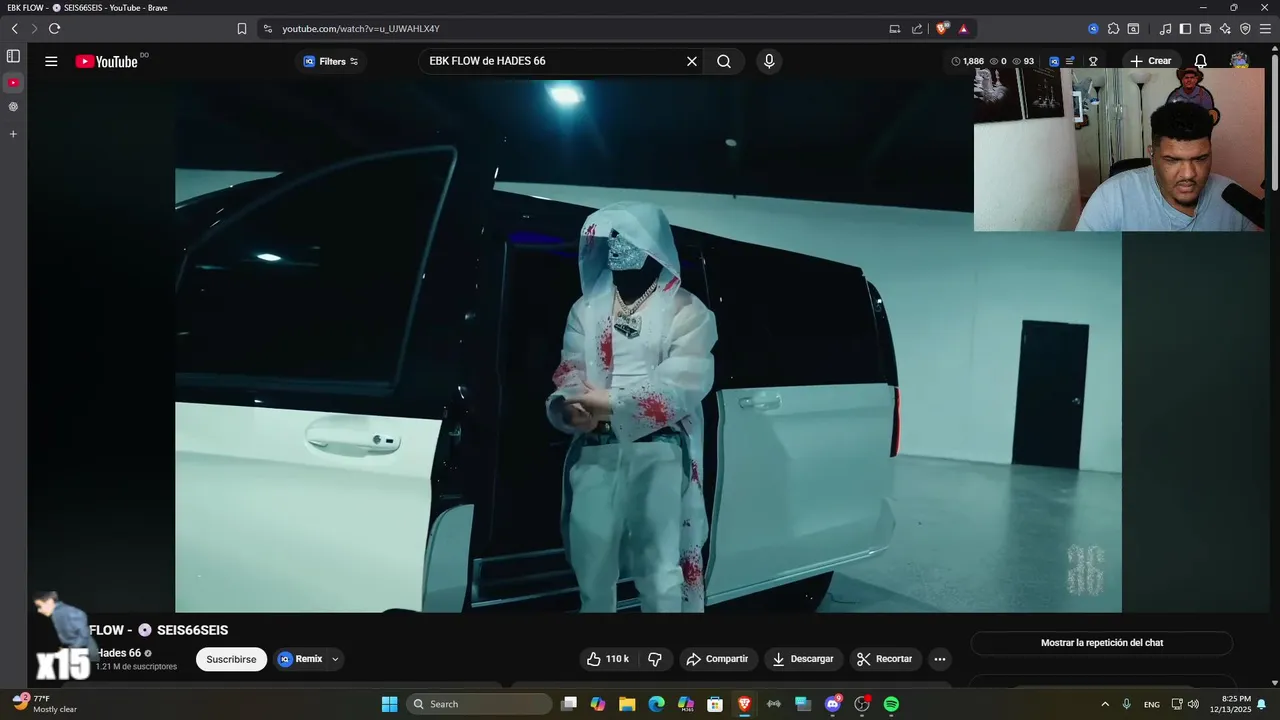Install app icon in address bar
Screen dimensions: 1280x720
895,29
